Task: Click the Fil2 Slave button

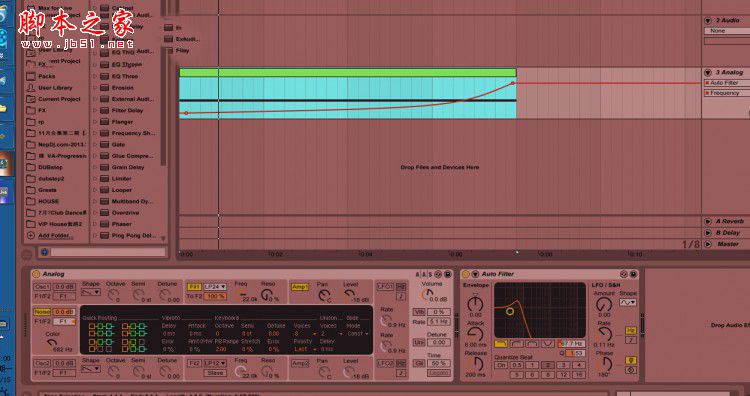Action: click(x=215, y=373)
